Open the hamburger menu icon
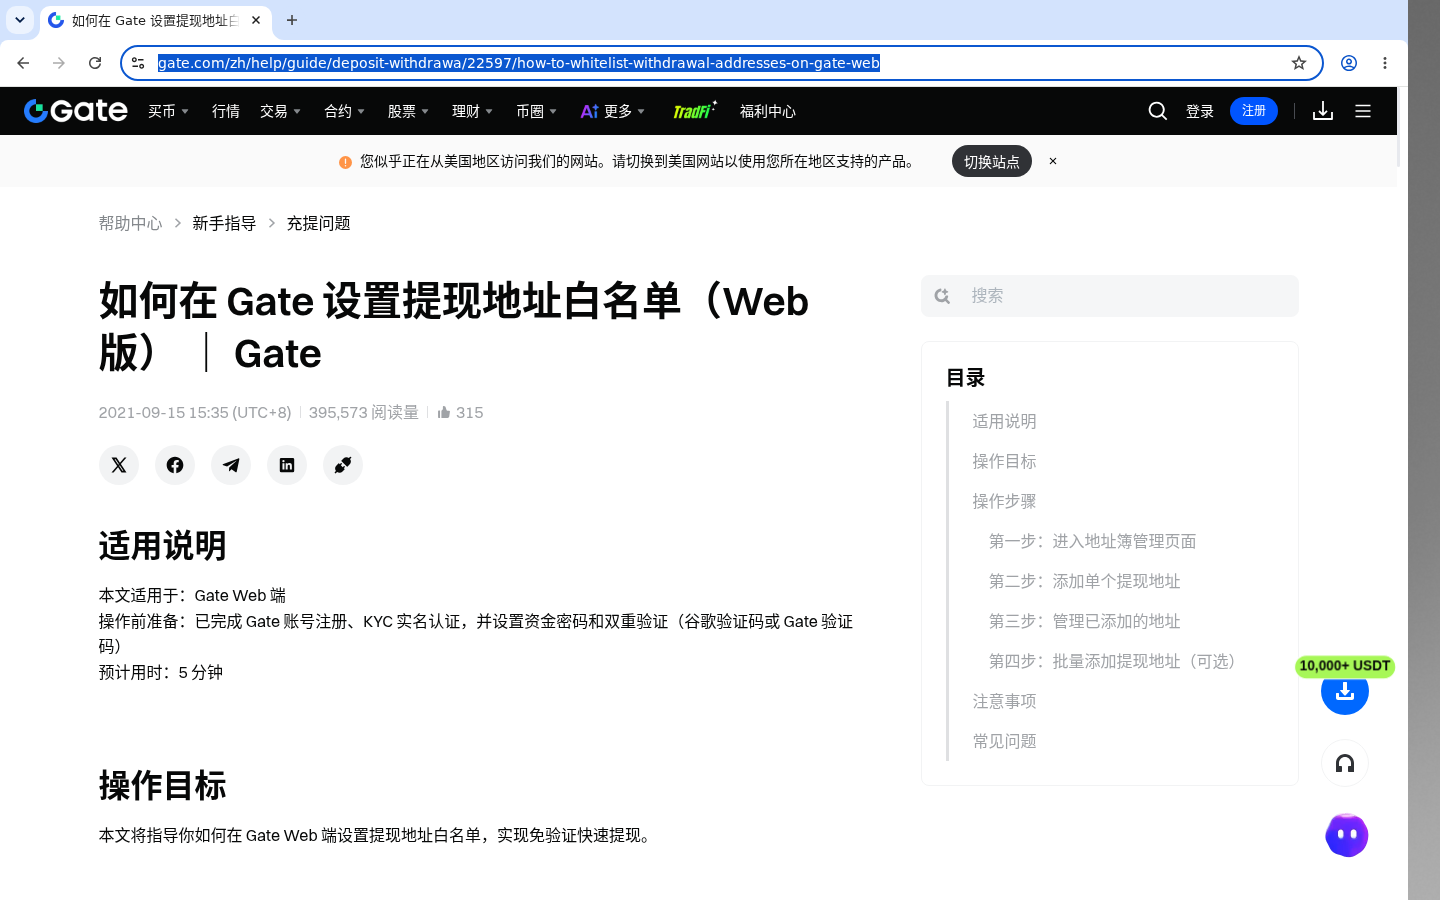1440x900 pixels. [1363, 111]
